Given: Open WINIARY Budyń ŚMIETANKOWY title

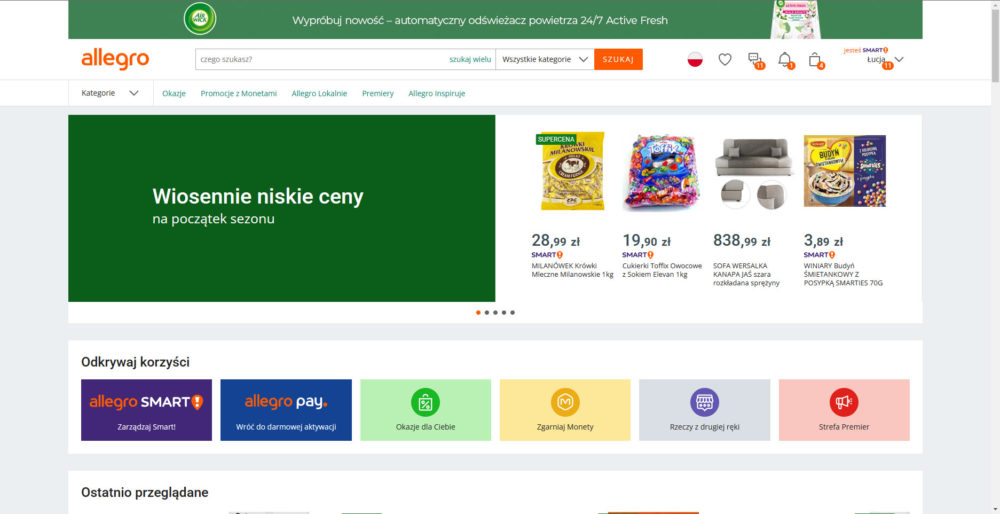Looking at the screenshot, I should tap(843, 274).
